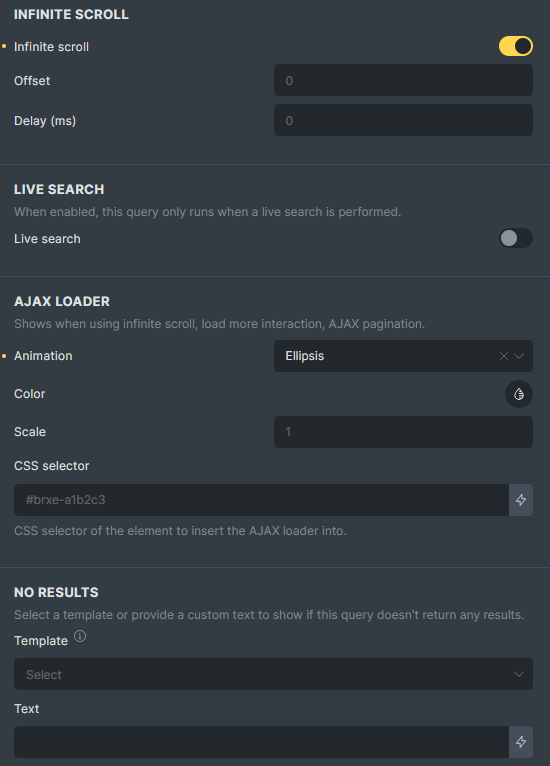Image resolution: width=550 pixels, height=766 pixels.
Task: Click the AJAX LOADER section heading
Action: 62,301
